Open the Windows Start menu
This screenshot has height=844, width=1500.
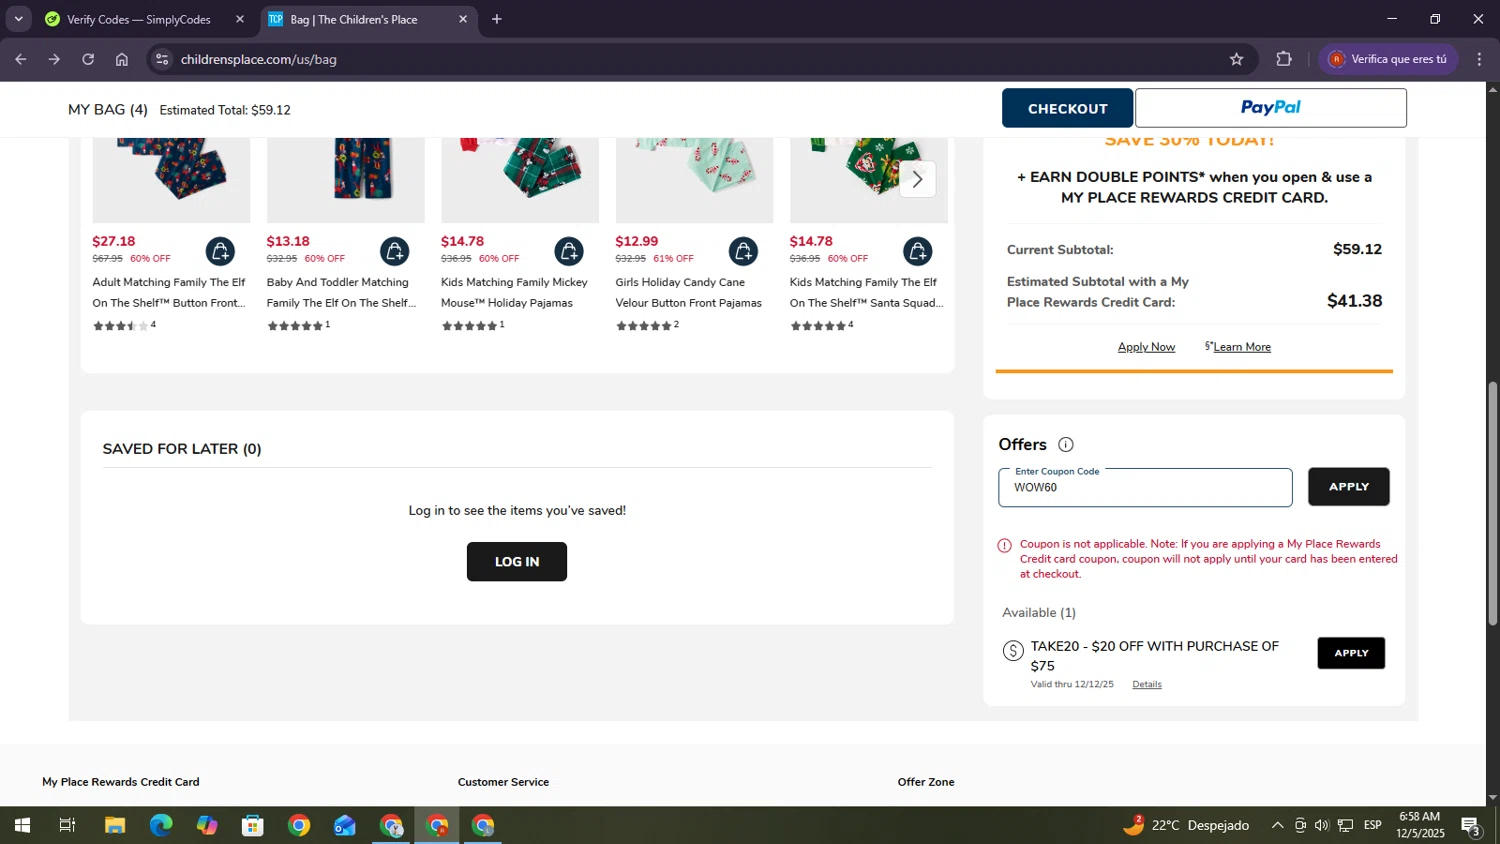coord(22,825)
